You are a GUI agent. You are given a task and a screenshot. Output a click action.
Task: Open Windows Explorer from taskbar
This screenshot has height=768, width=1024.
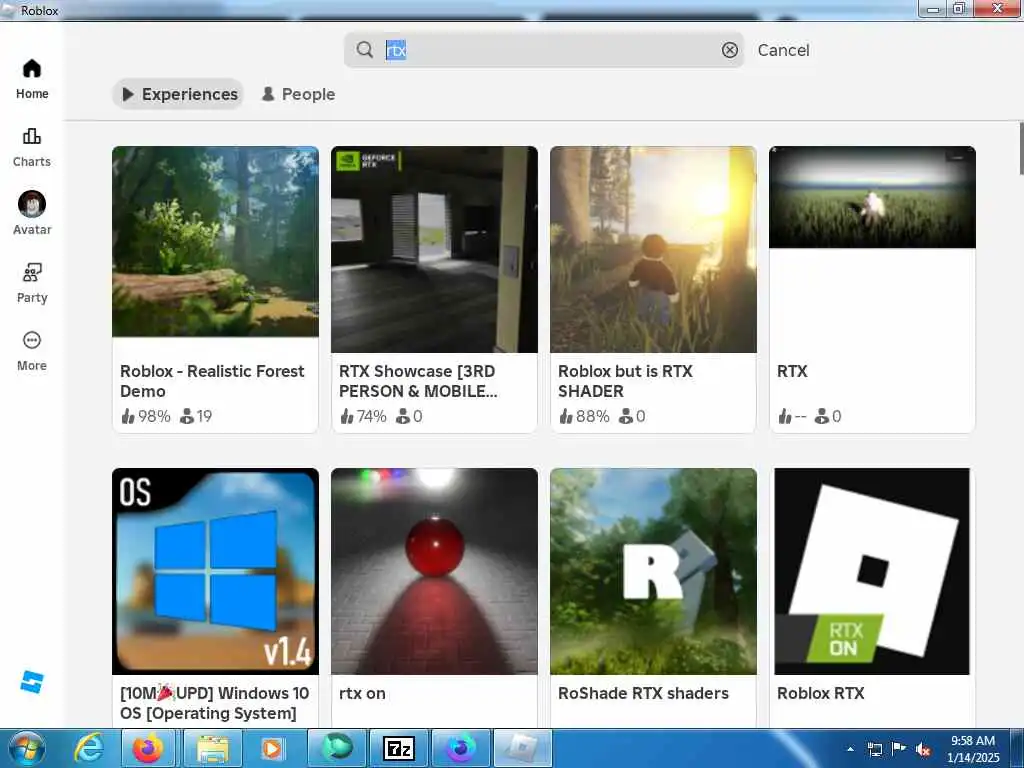tap(213, 748)
